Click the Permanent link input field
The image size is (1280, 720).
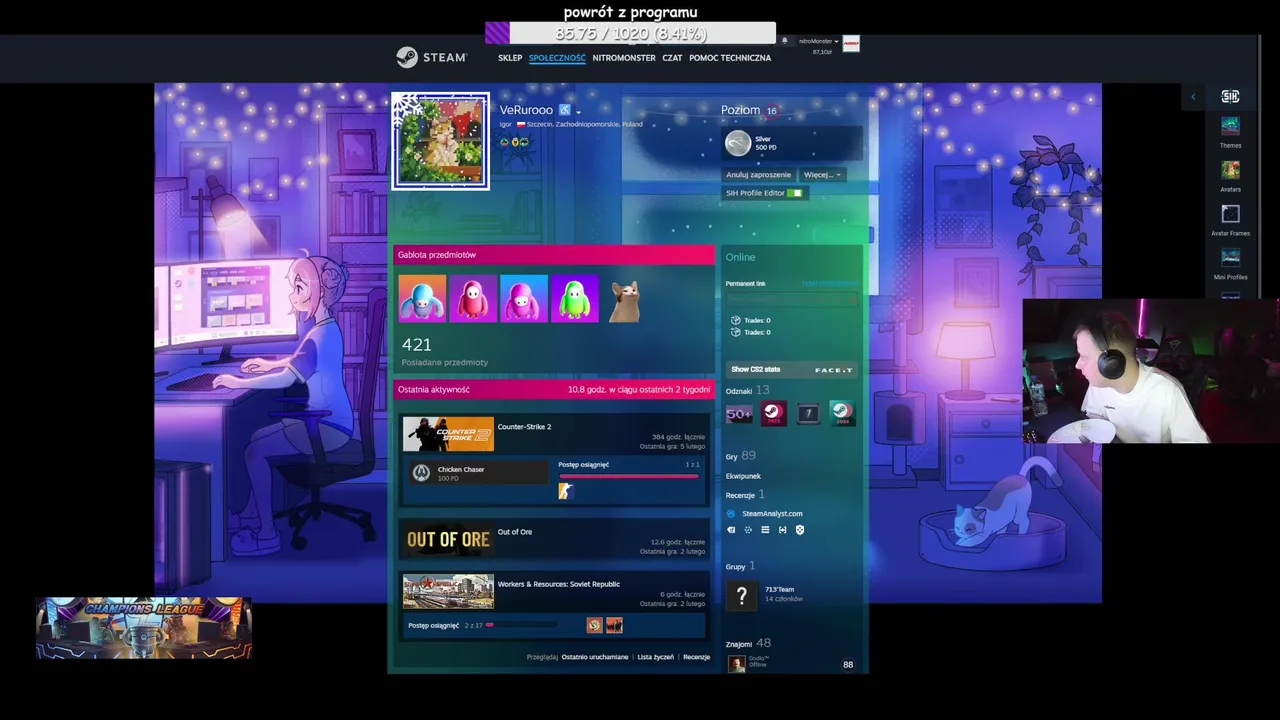[x=792, y=299]
